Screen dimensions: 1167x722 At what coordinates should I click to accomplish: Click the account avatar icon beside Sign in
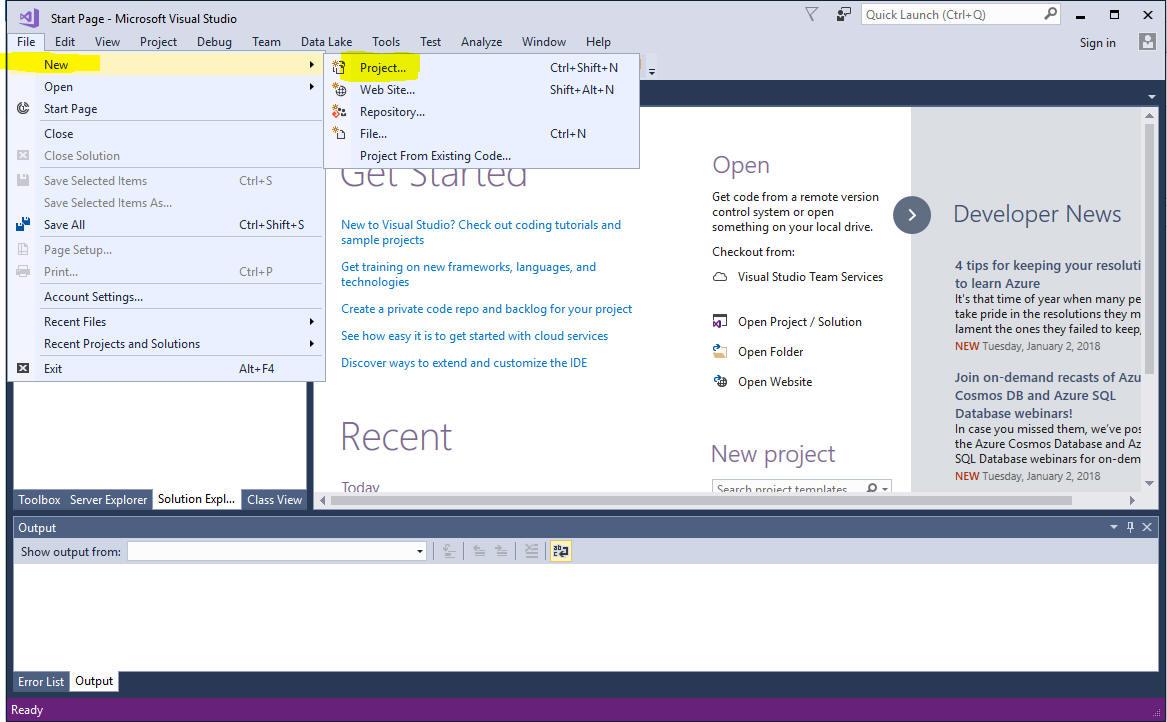click(x=1147, y=42)
